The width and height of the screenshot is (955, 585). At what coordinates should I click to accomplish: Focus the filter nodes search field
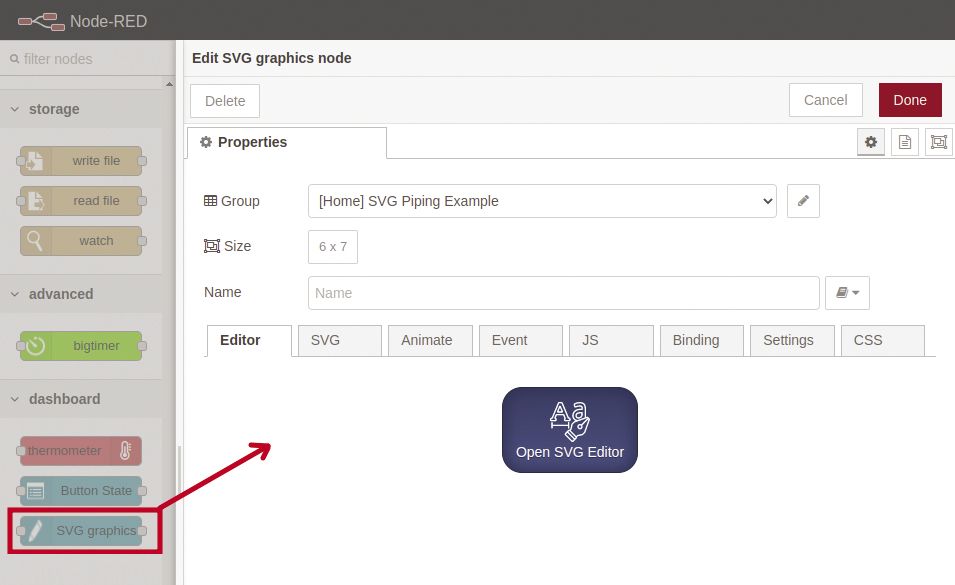coord(88,59)
